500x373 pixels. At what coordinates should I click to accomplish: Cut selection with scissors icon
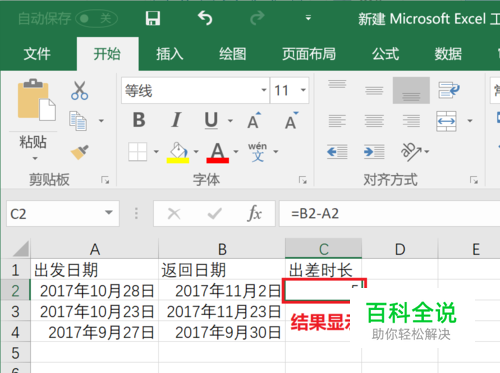(80, 90)
